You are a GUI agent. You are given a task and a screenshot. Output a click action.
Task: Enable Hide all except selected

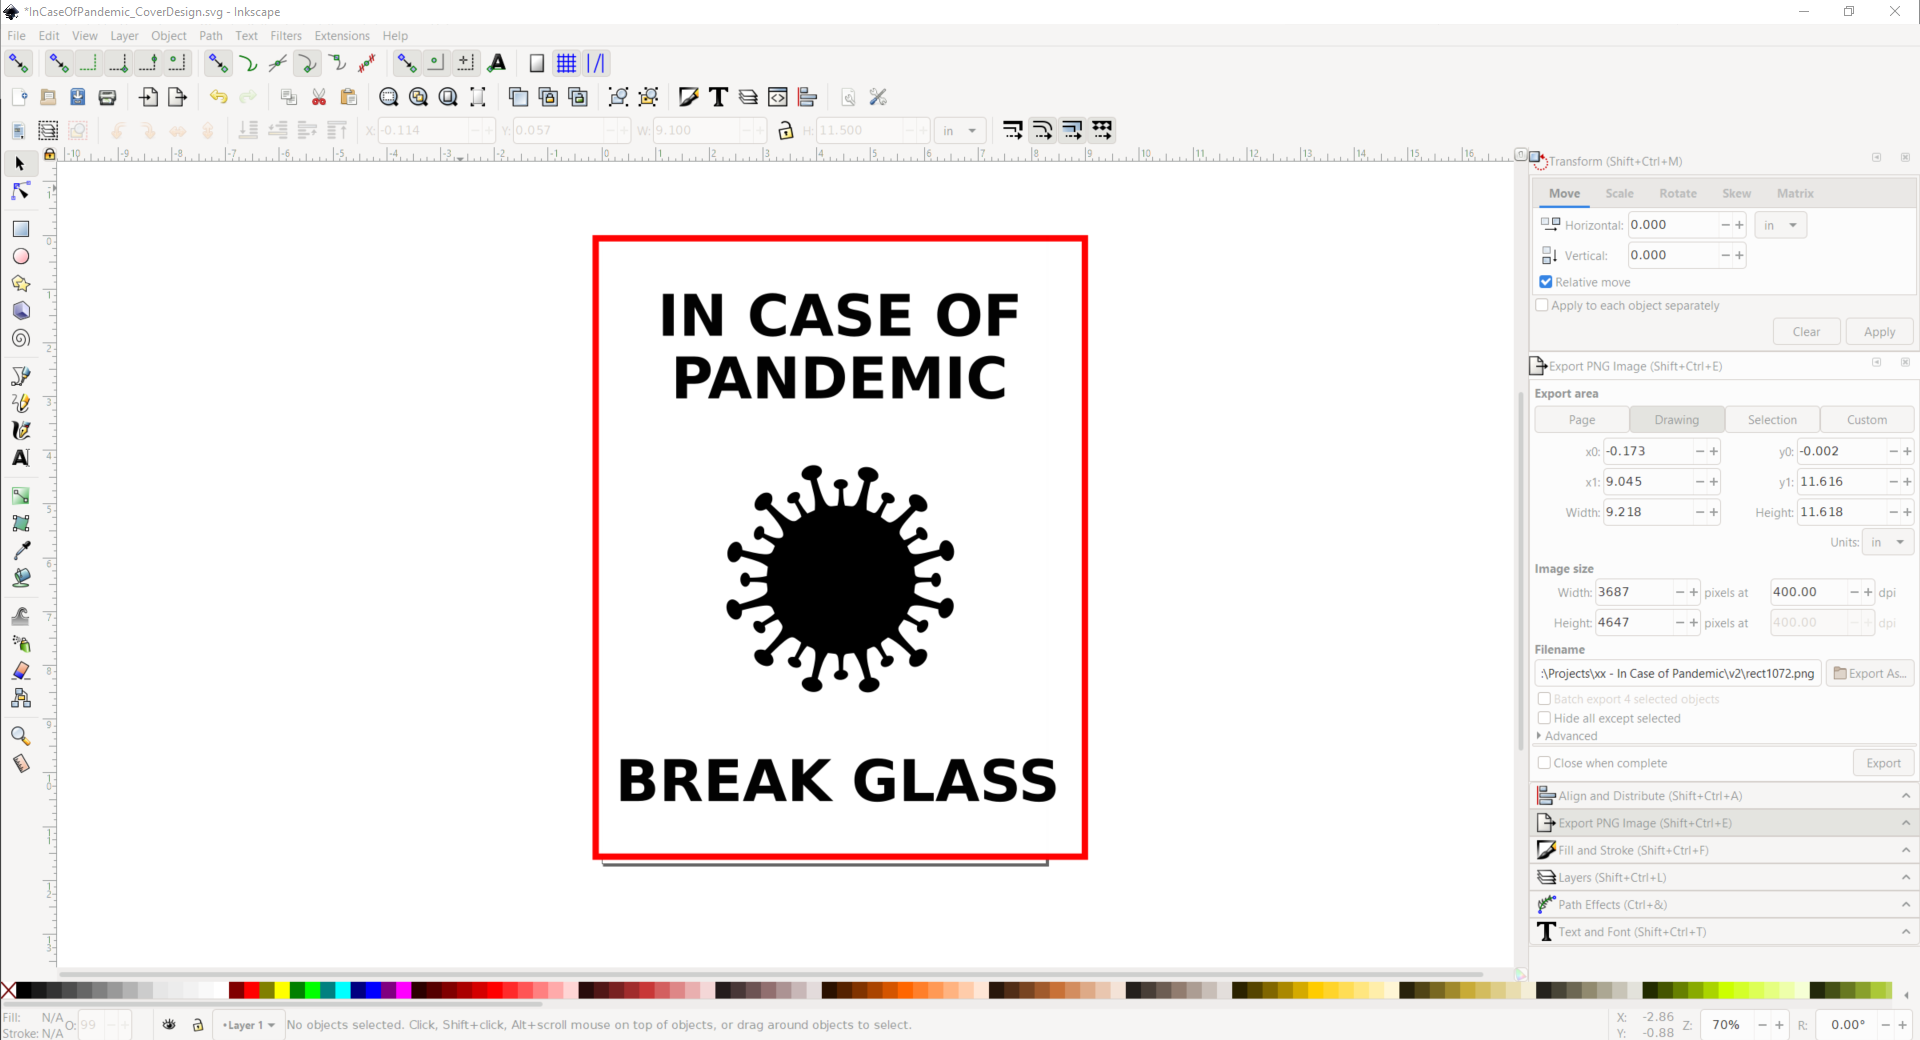coord(1545,718)
